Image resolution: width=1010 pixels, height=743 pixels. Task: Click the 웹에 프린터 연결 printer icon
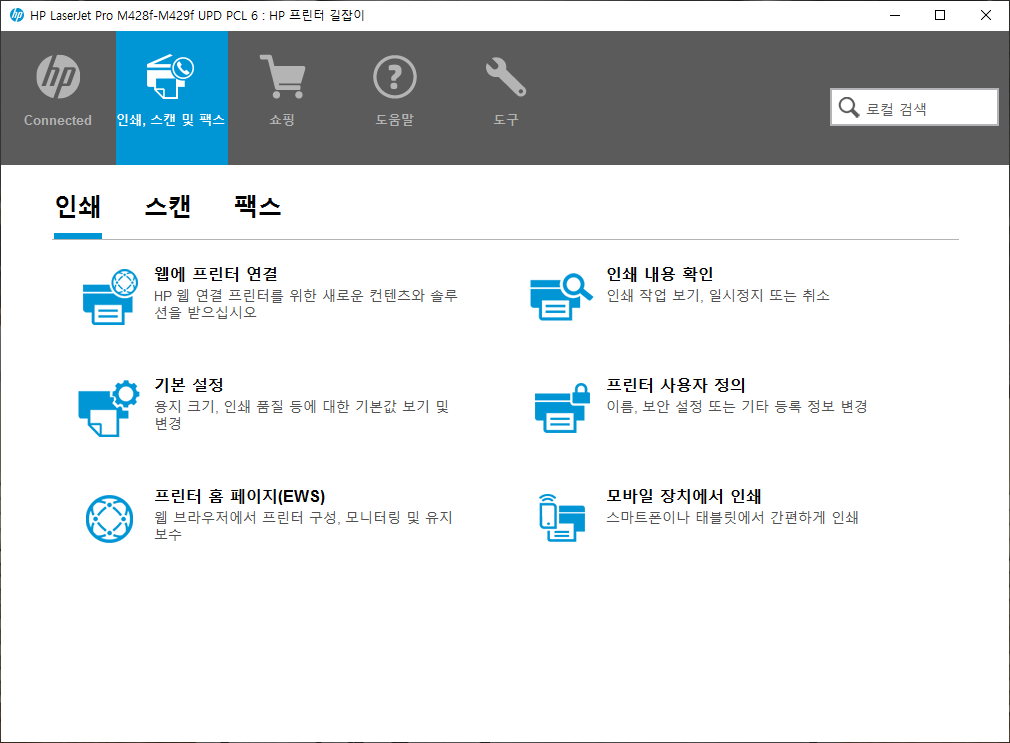coord(110,297)
